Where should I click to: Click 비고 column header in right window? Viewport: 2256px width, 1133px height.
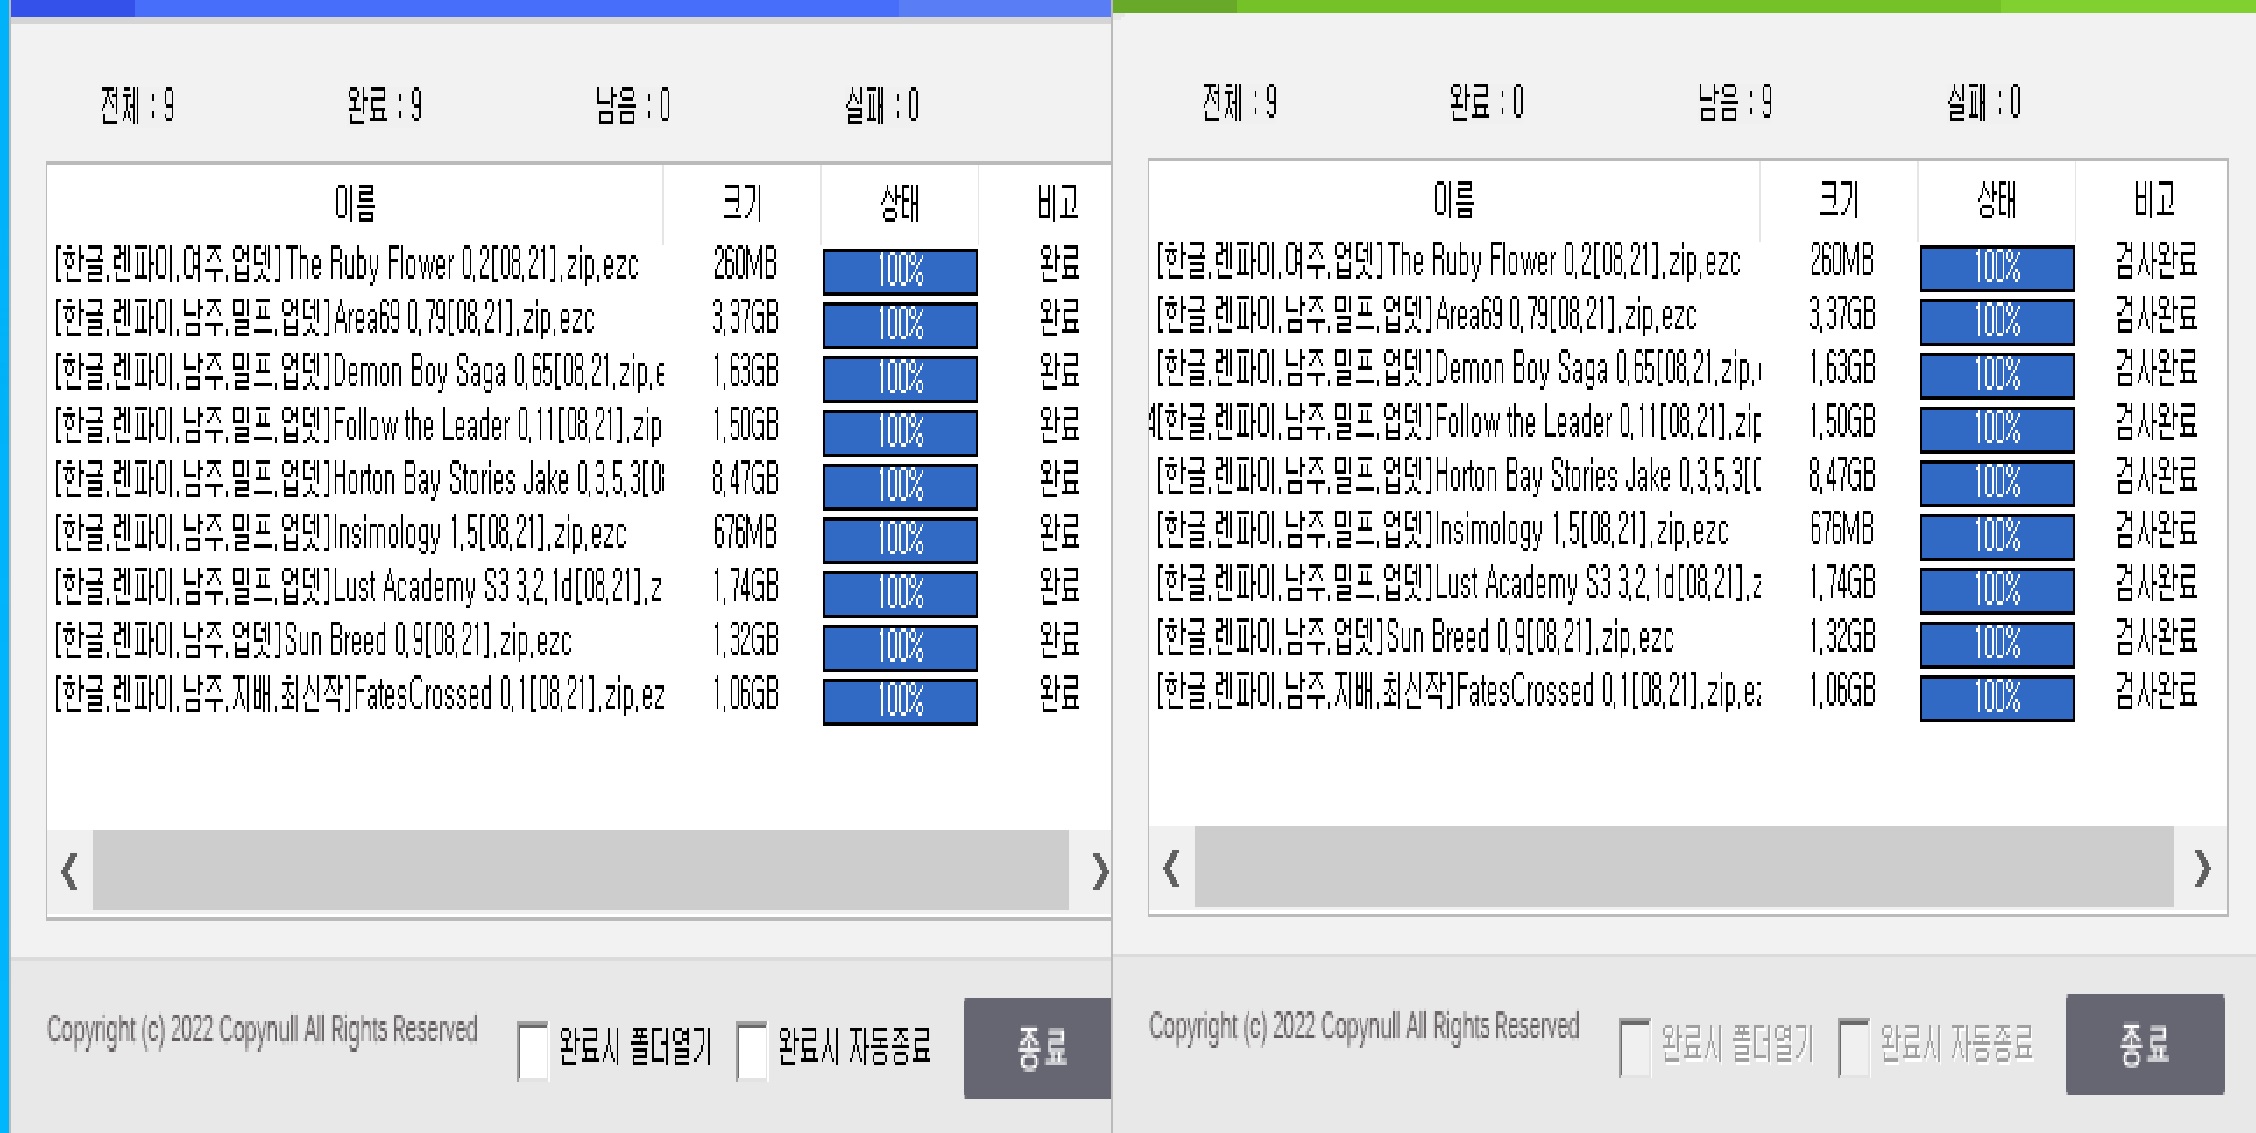tap(2152, 201)
